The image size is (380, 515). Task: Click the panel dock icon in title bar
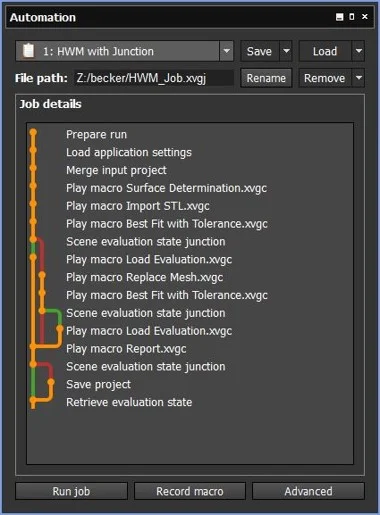pyautogui.click(x=339, y=17)
